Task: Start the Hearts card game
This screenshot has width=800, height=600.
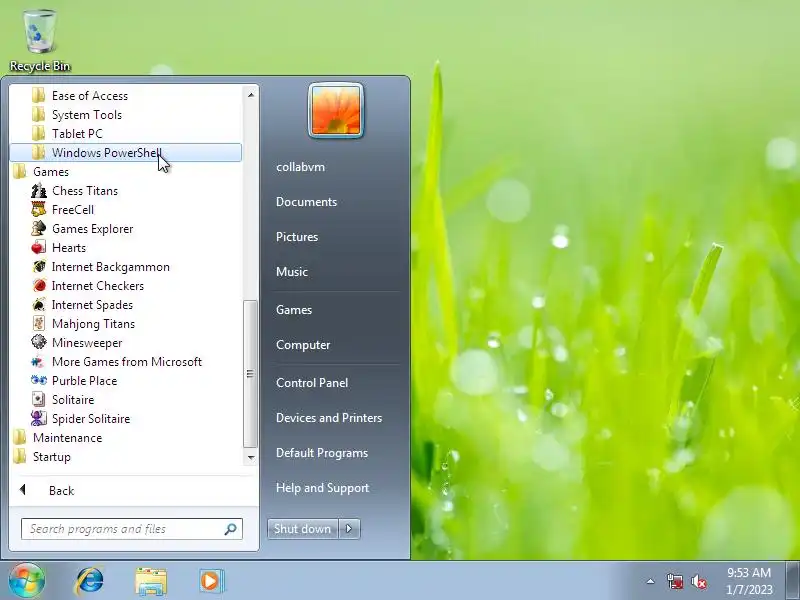Action: 68,247
